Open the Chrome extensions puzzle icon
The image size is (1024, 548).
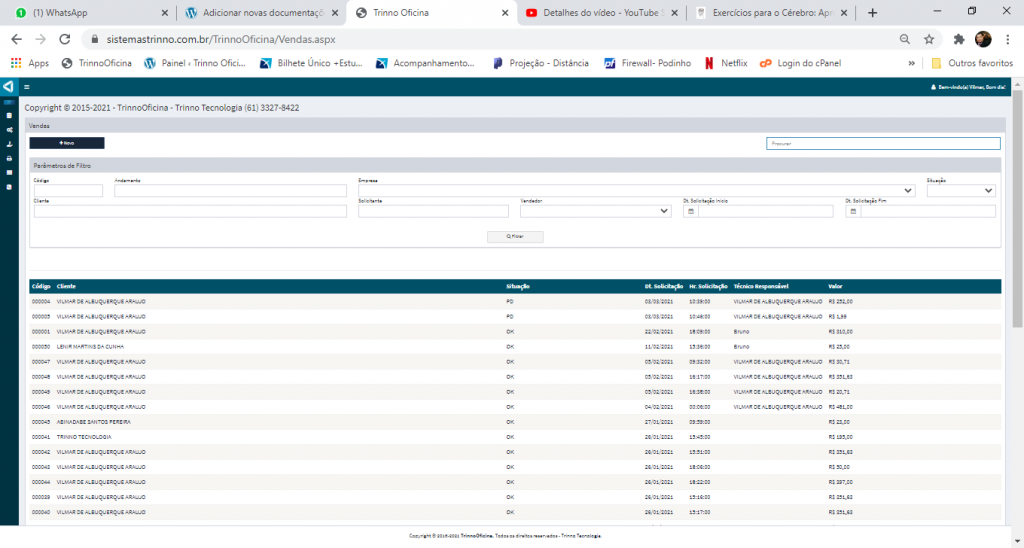[x=959, y=39]
